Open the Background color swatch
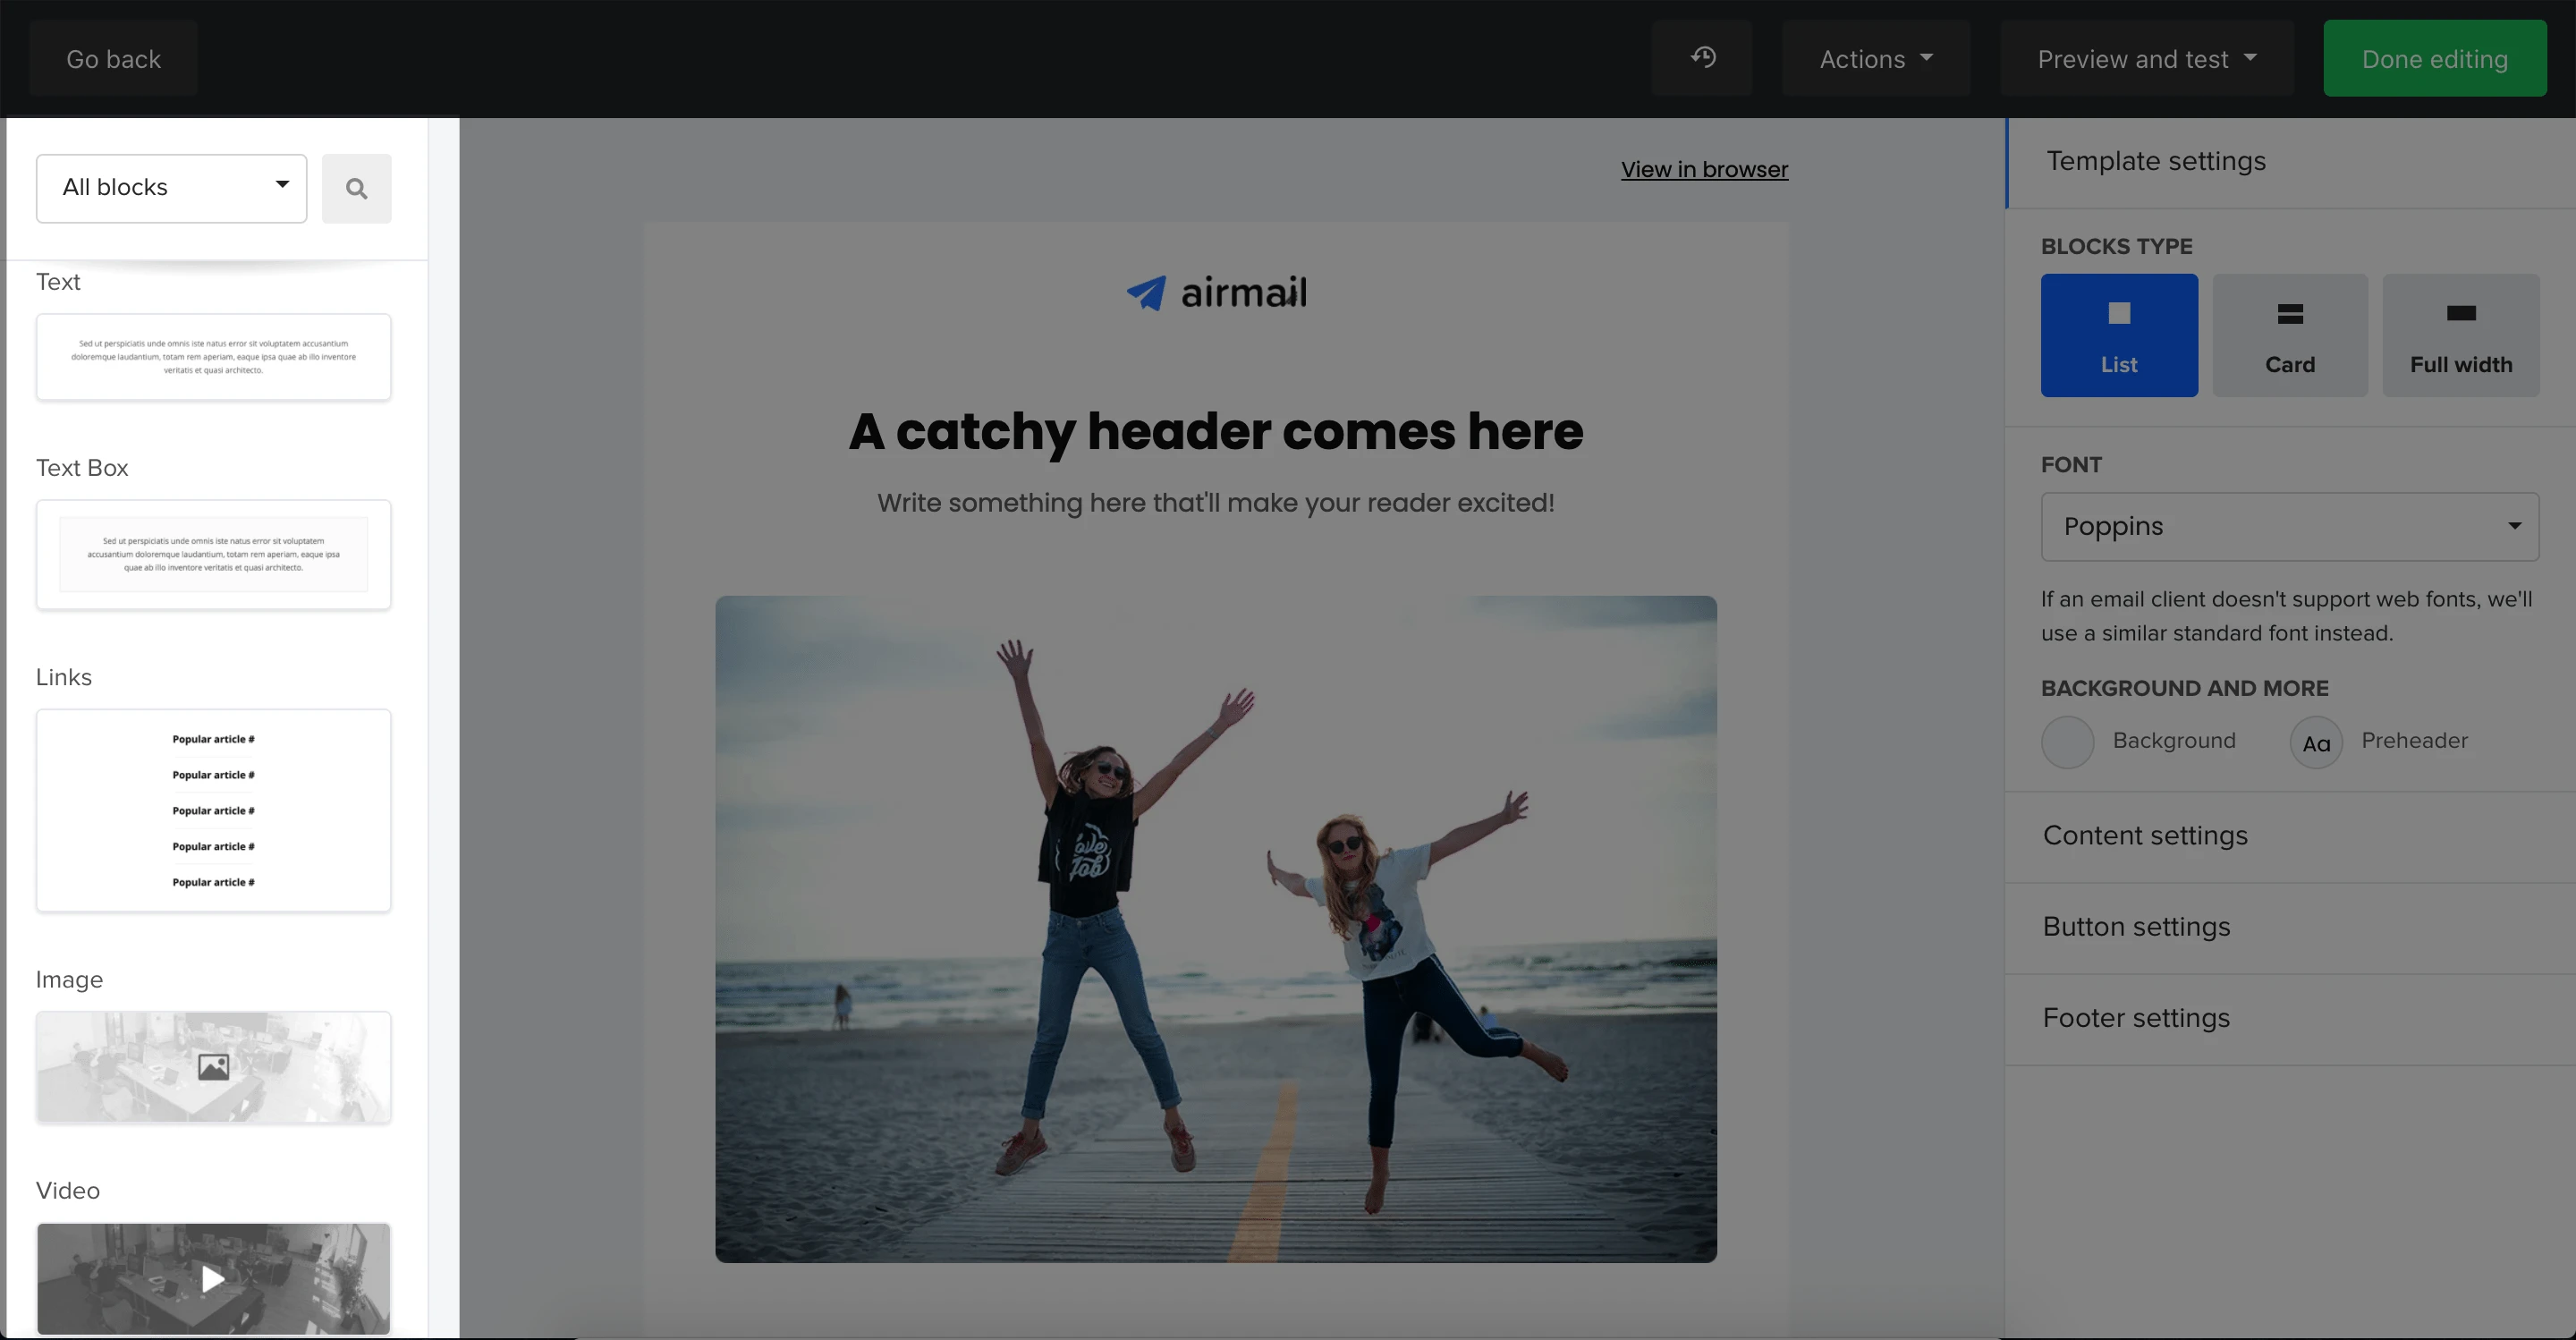Viewport: 2576px width, 1340px height. click(2067, 742)
